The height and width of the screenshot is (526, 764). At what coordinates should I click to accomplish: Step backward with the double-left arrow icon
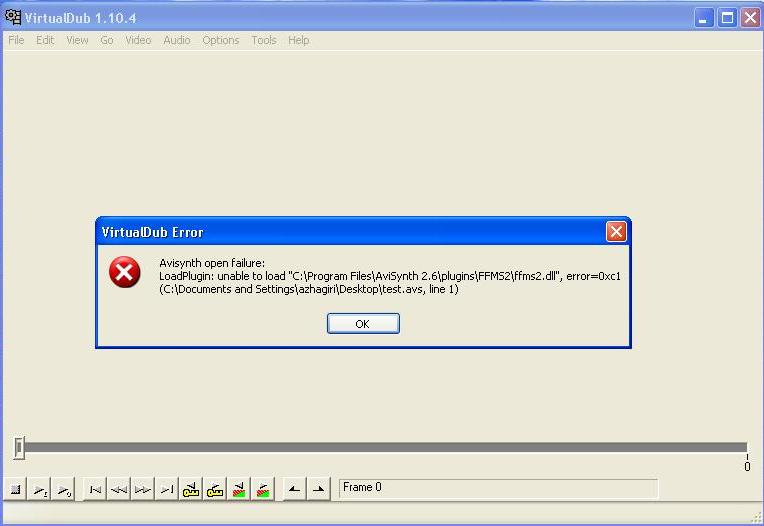pos(119,489)
